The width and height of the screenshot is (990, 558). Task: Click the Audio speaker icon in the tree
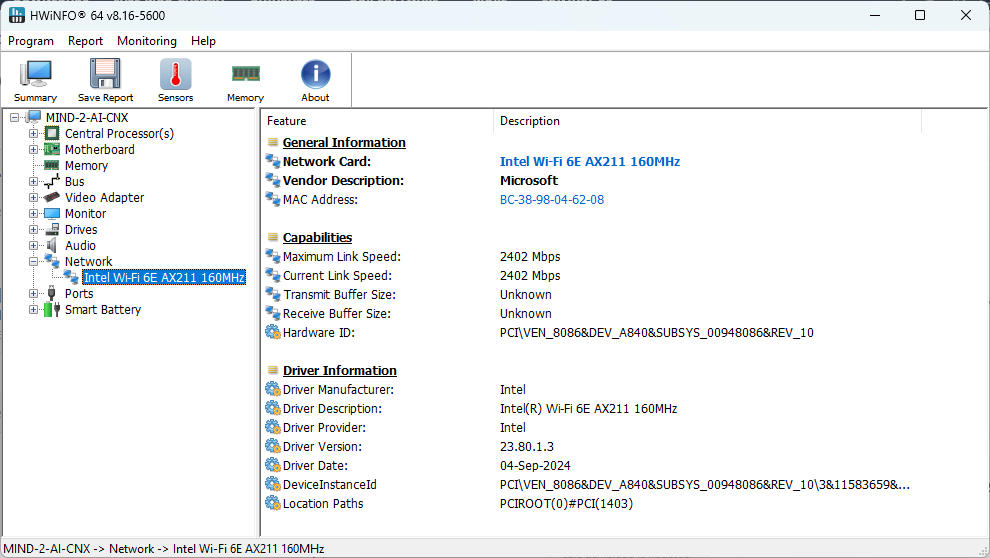pyautogui.click(x=52, y=246)
